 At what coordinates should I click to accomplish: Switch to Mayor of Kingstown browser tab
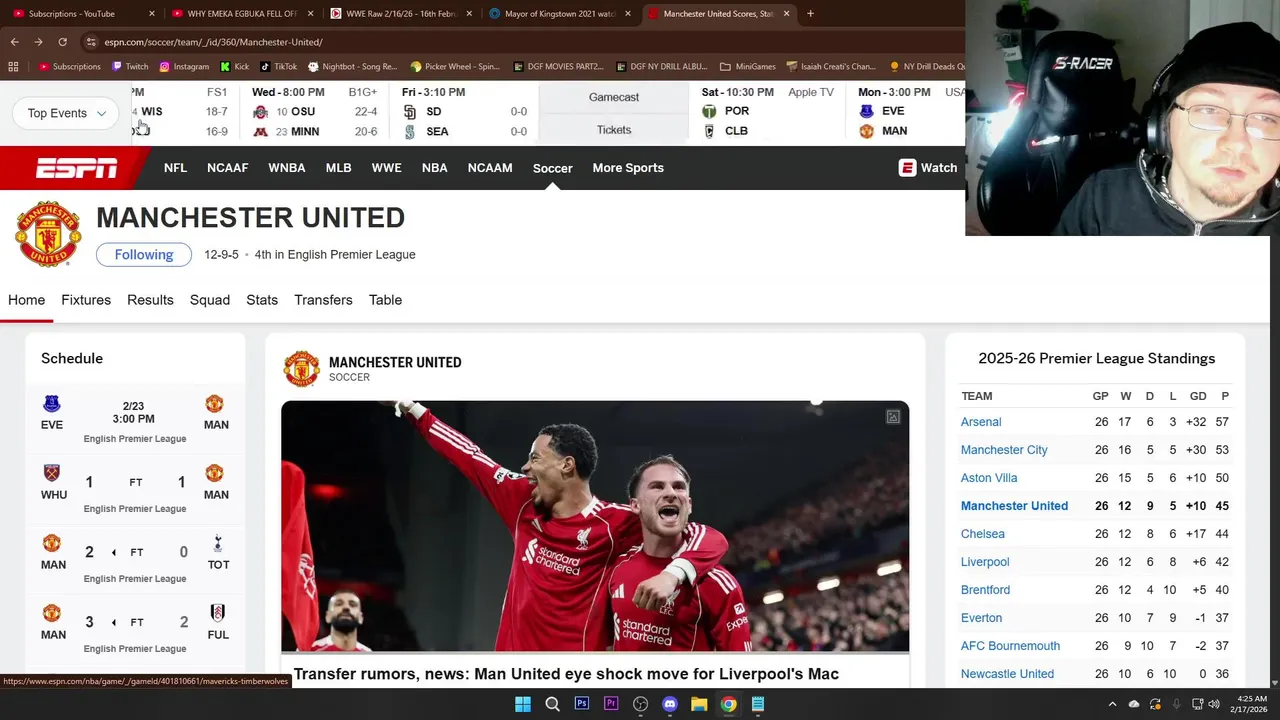point(560,14)
